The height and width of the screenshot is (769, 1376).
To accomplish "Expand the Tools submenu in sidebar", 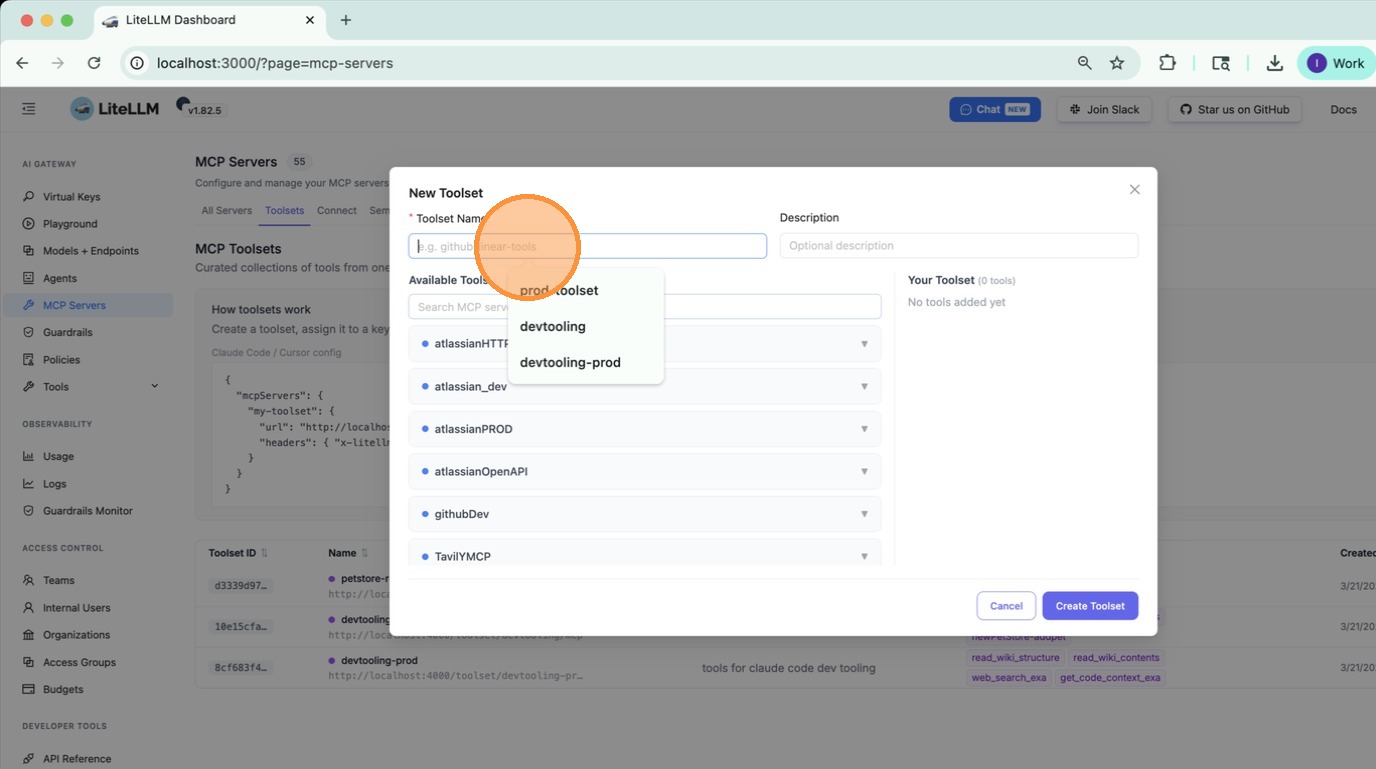I will coord(154,387).
